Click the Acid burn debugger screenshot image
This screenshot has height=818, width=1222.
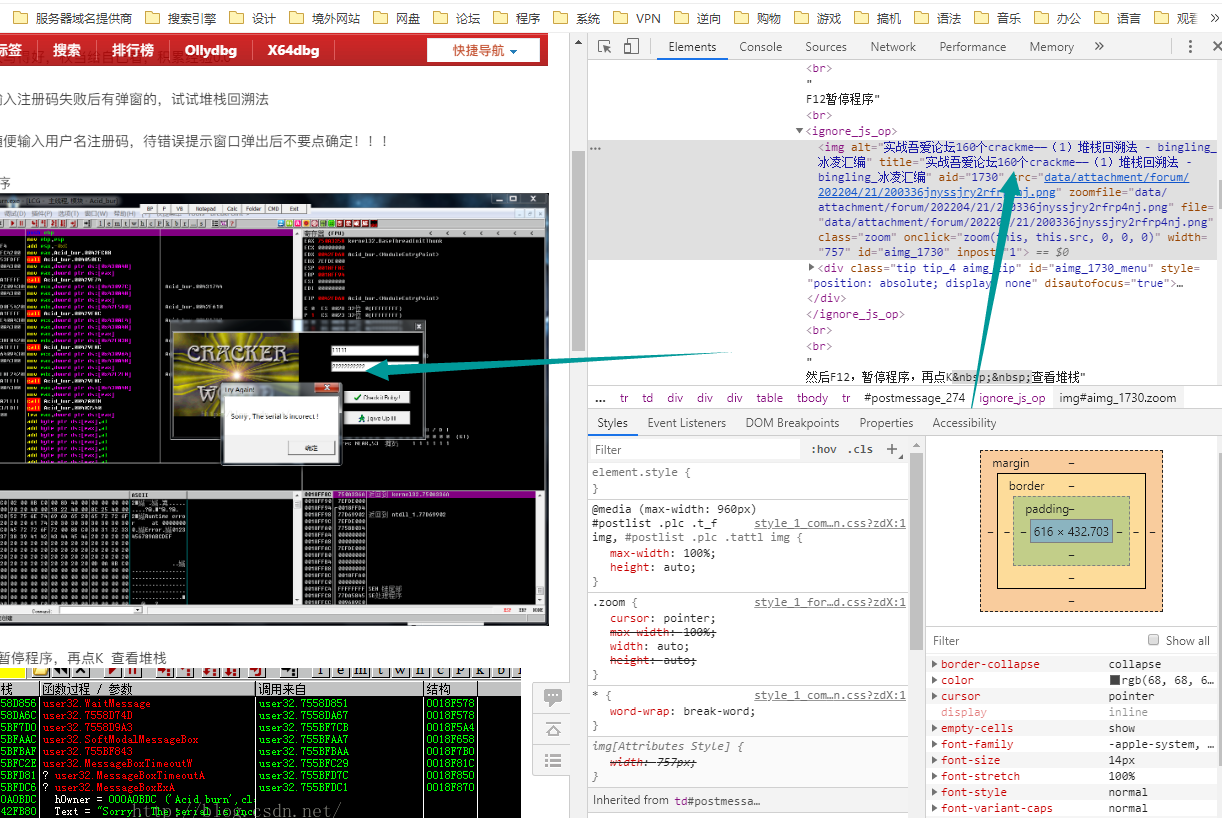(274, 409)
